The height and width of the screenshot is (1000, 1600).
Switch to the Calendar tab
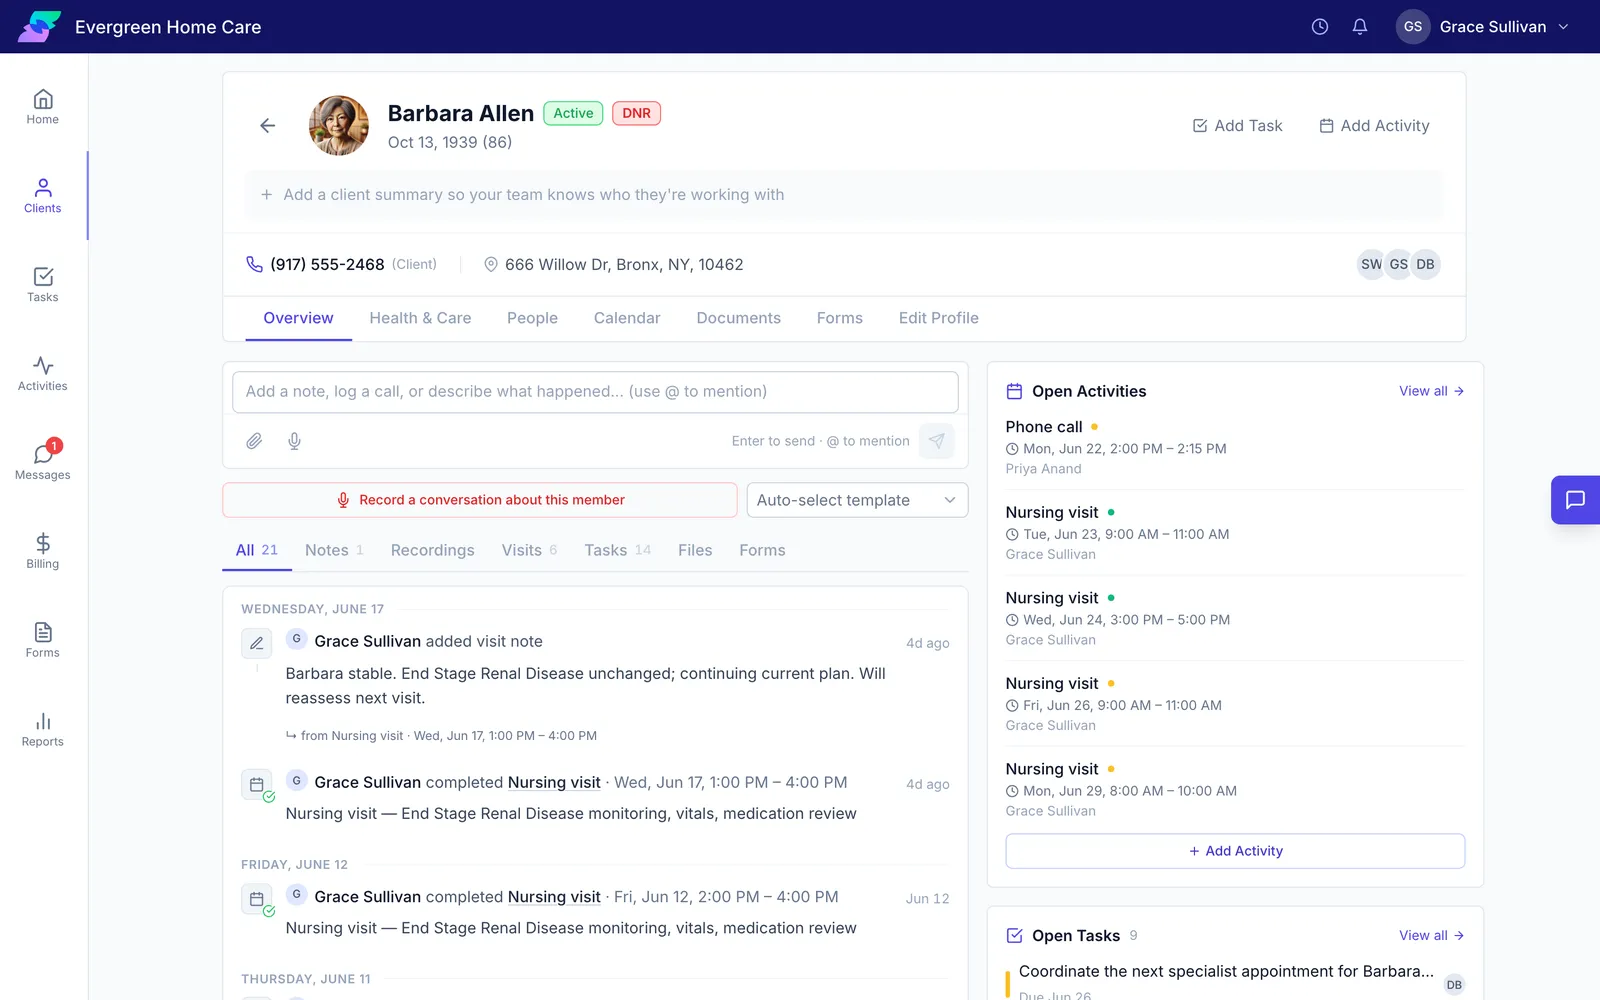627,318
